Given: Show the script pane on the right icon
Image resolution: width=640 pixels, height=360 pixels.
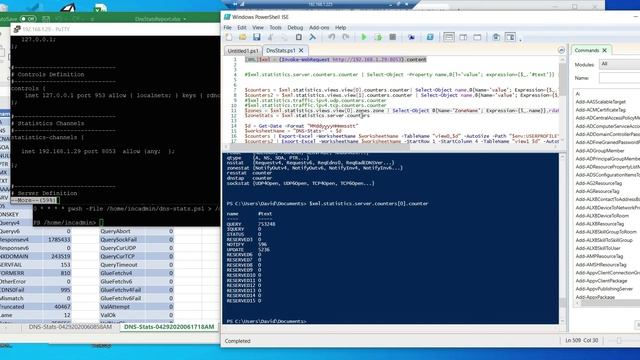Looking at the screenshot, I should point(463,37).
